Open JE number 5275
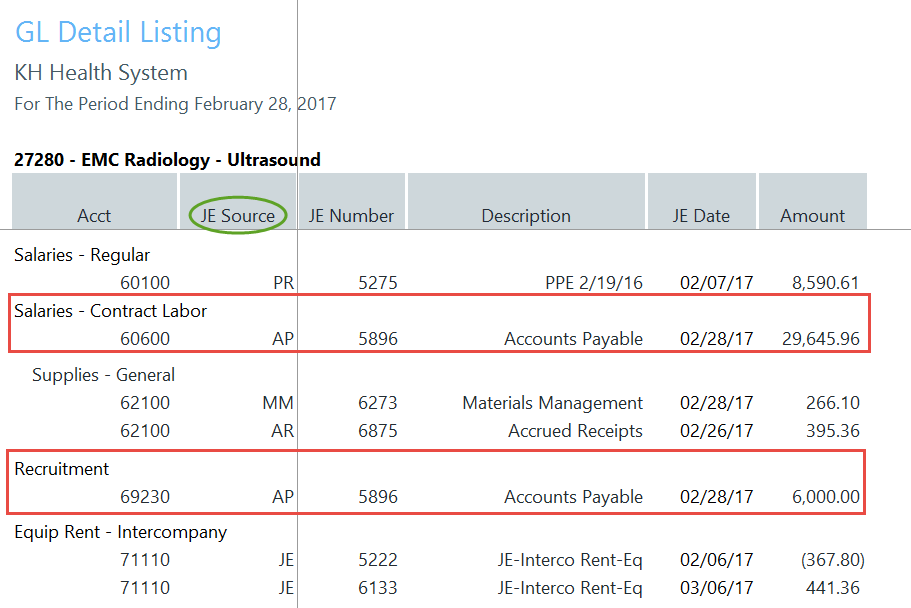911x608 pixels. coord(378,283)
